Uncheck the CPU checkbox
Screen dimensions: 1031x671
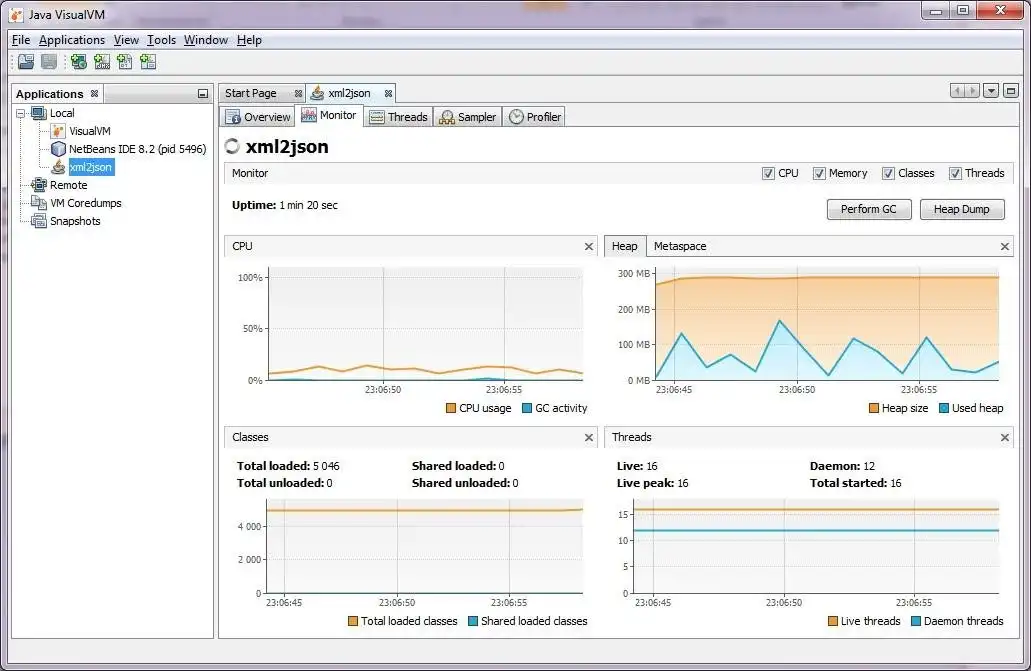(768, 174)
